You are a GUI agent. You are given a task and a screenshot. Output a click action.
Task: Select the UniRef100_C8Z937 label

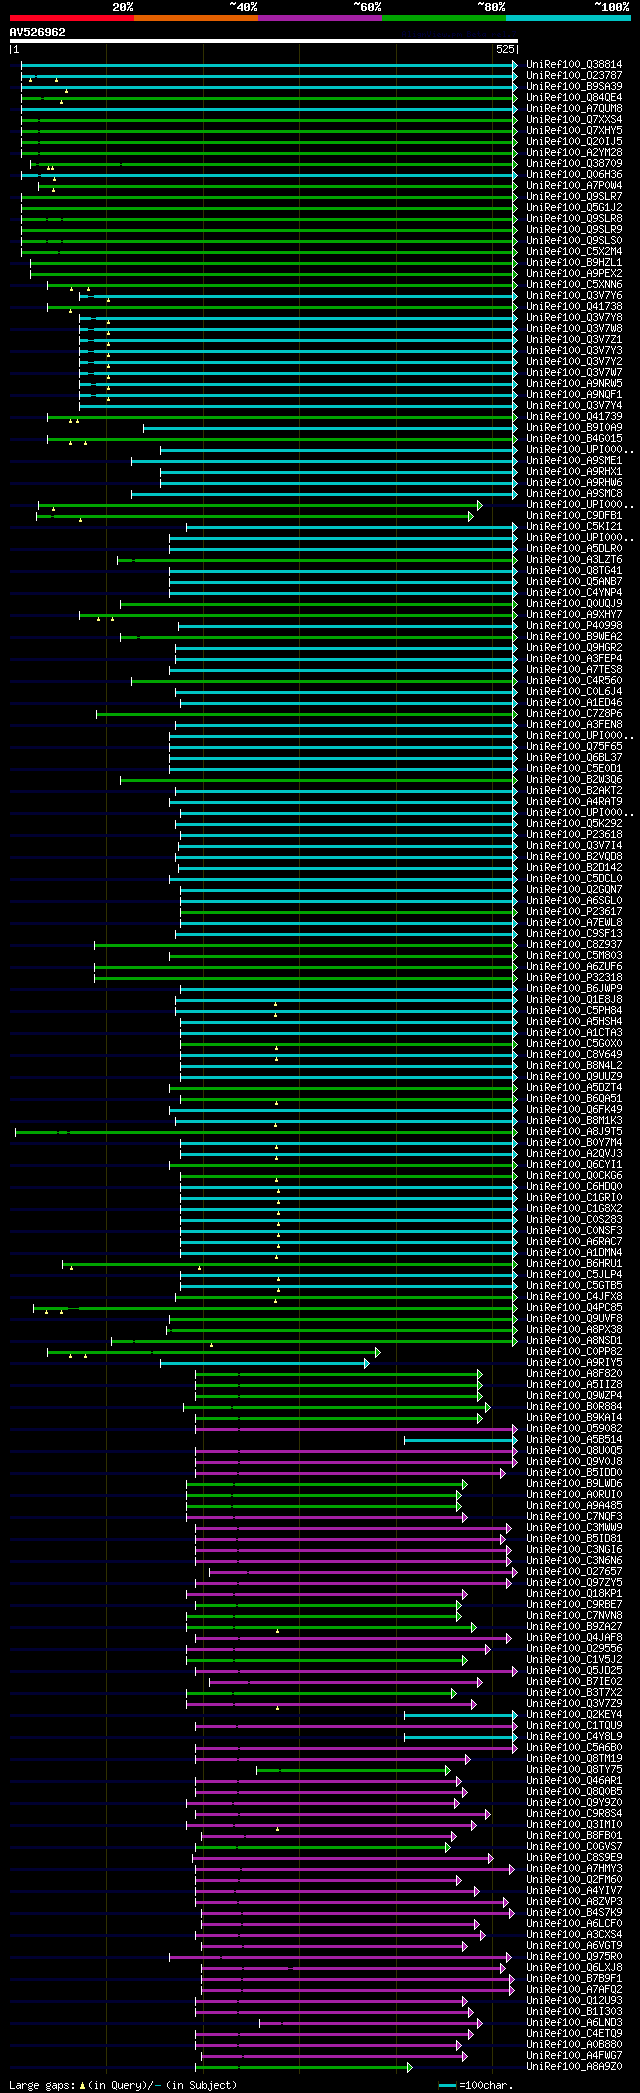coord(574,945)
